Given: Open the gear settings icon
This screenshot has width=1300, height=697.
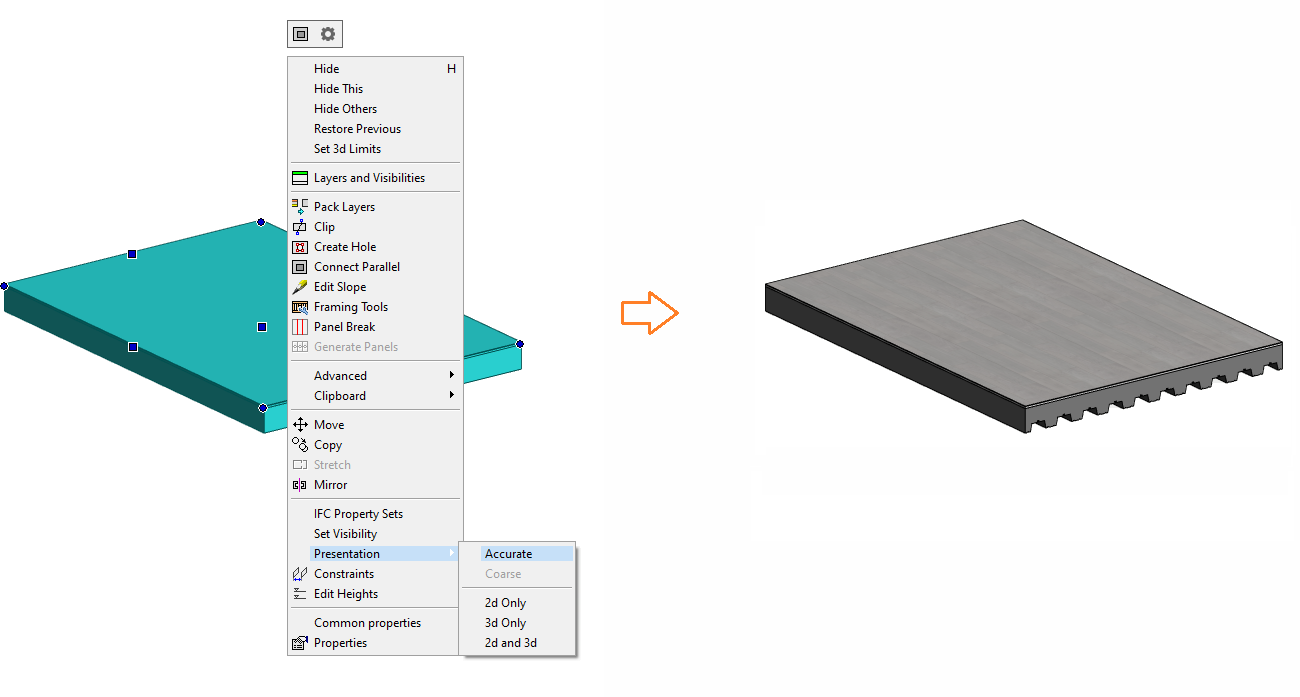Looking at the screenshot, I should pyautogui.click(x=328, y=34).
